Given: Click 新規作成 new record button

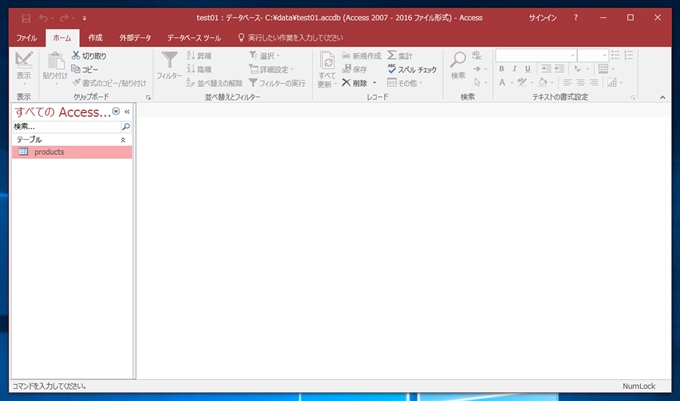Looking at the screenshot, I should 361,55.
